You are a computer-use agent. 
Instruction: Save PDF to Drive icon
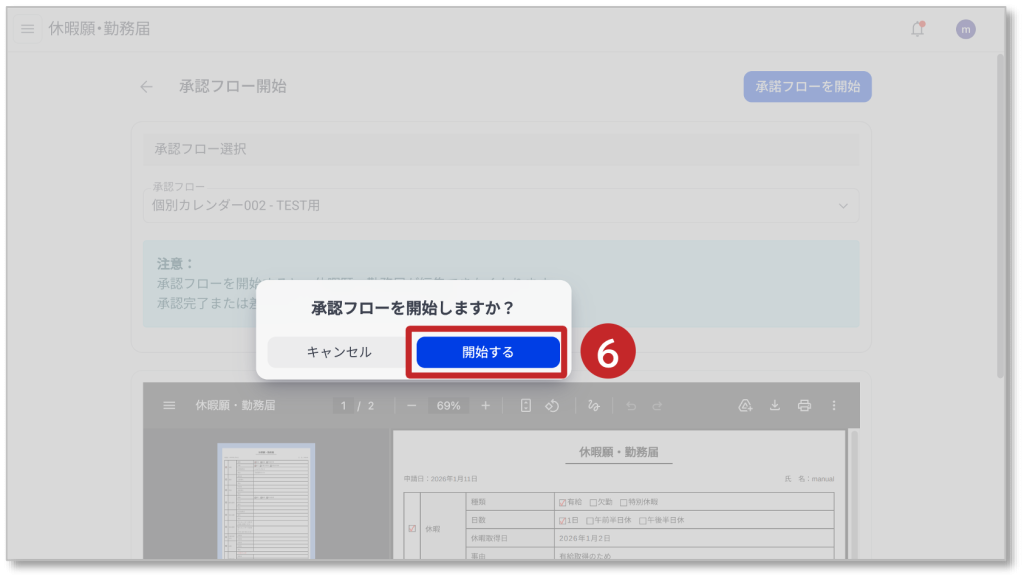745,406
